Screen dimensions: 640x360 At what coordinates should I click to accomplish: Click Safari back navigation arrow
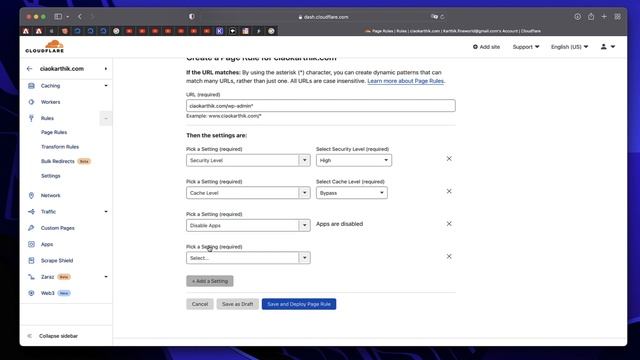click(80, 17)
